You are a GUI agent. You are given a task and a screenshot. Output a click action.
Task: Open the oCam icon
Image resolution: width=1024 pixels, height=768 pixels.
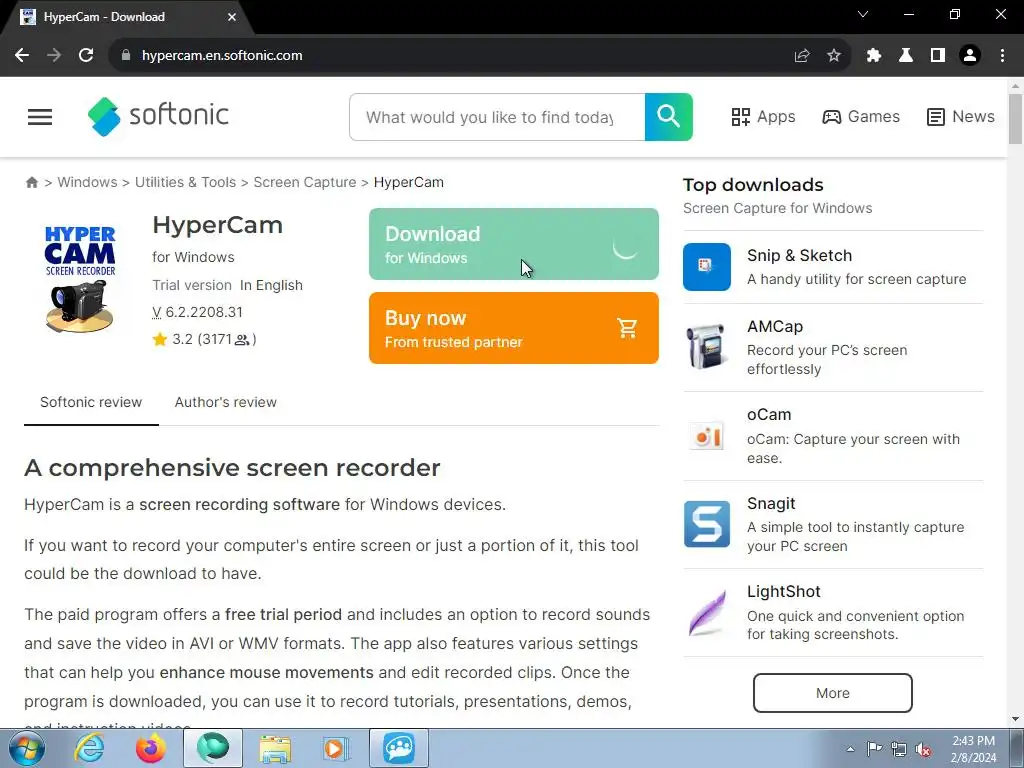click(707, 436)
